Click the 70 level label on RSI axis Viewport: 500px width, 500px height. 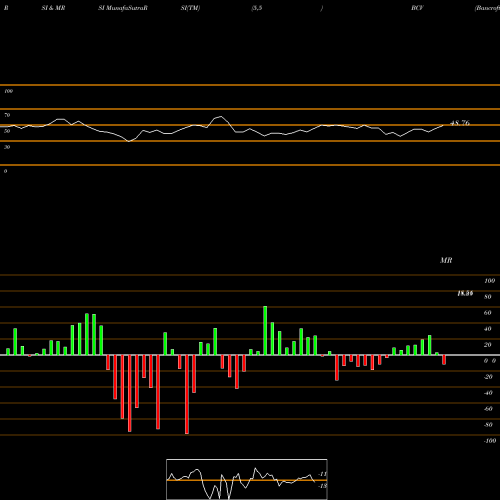point(7,115)
